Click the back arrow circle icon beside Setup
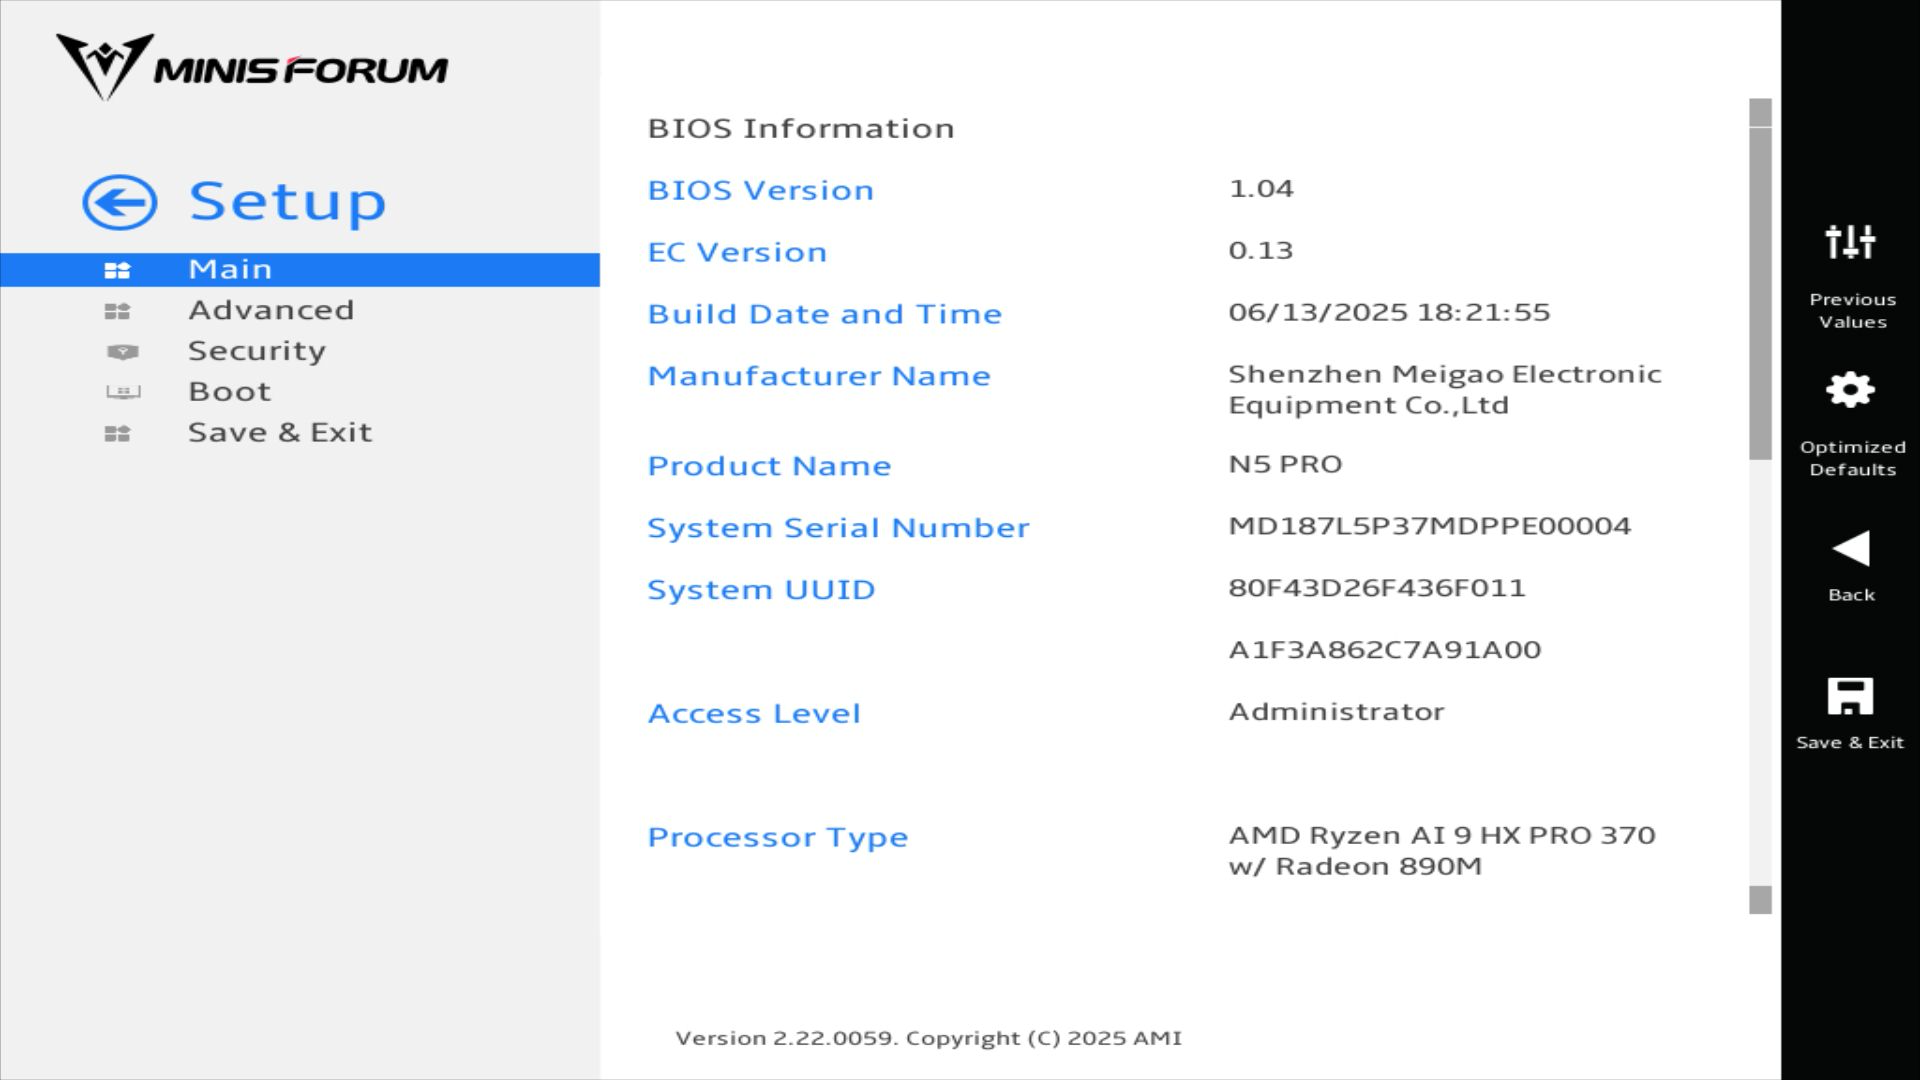1920x1080 pixels. [x=119, y=203]
